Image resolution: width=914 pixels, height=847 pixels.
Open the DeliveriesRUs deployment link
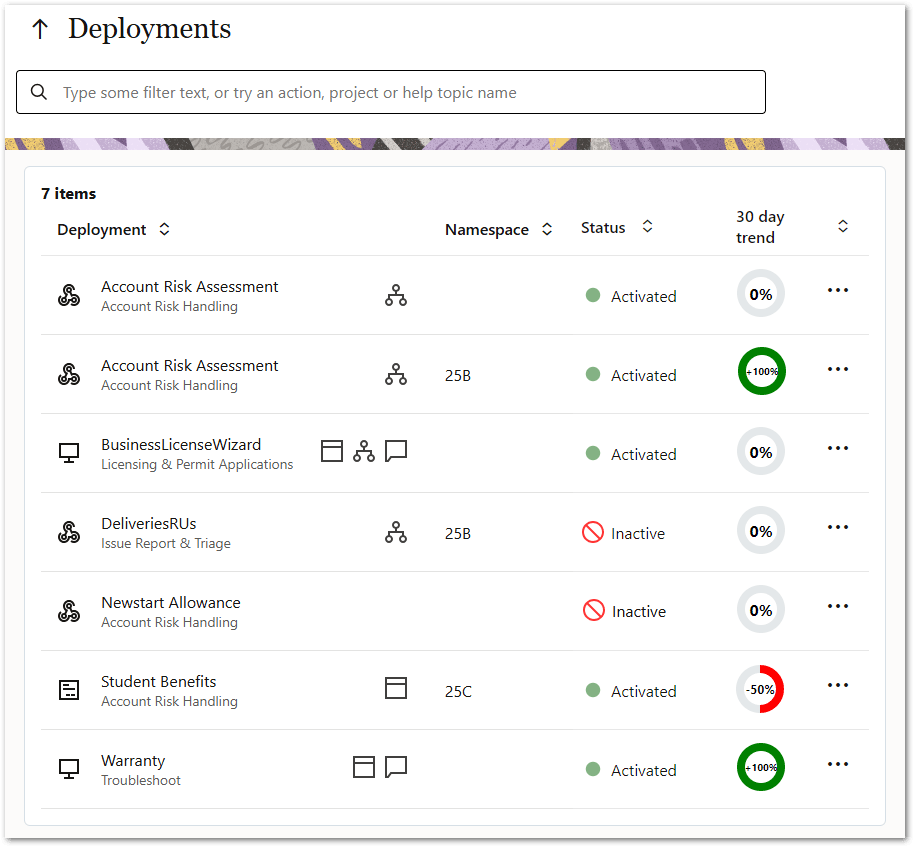pyautogui.click(x=149, y=523)
